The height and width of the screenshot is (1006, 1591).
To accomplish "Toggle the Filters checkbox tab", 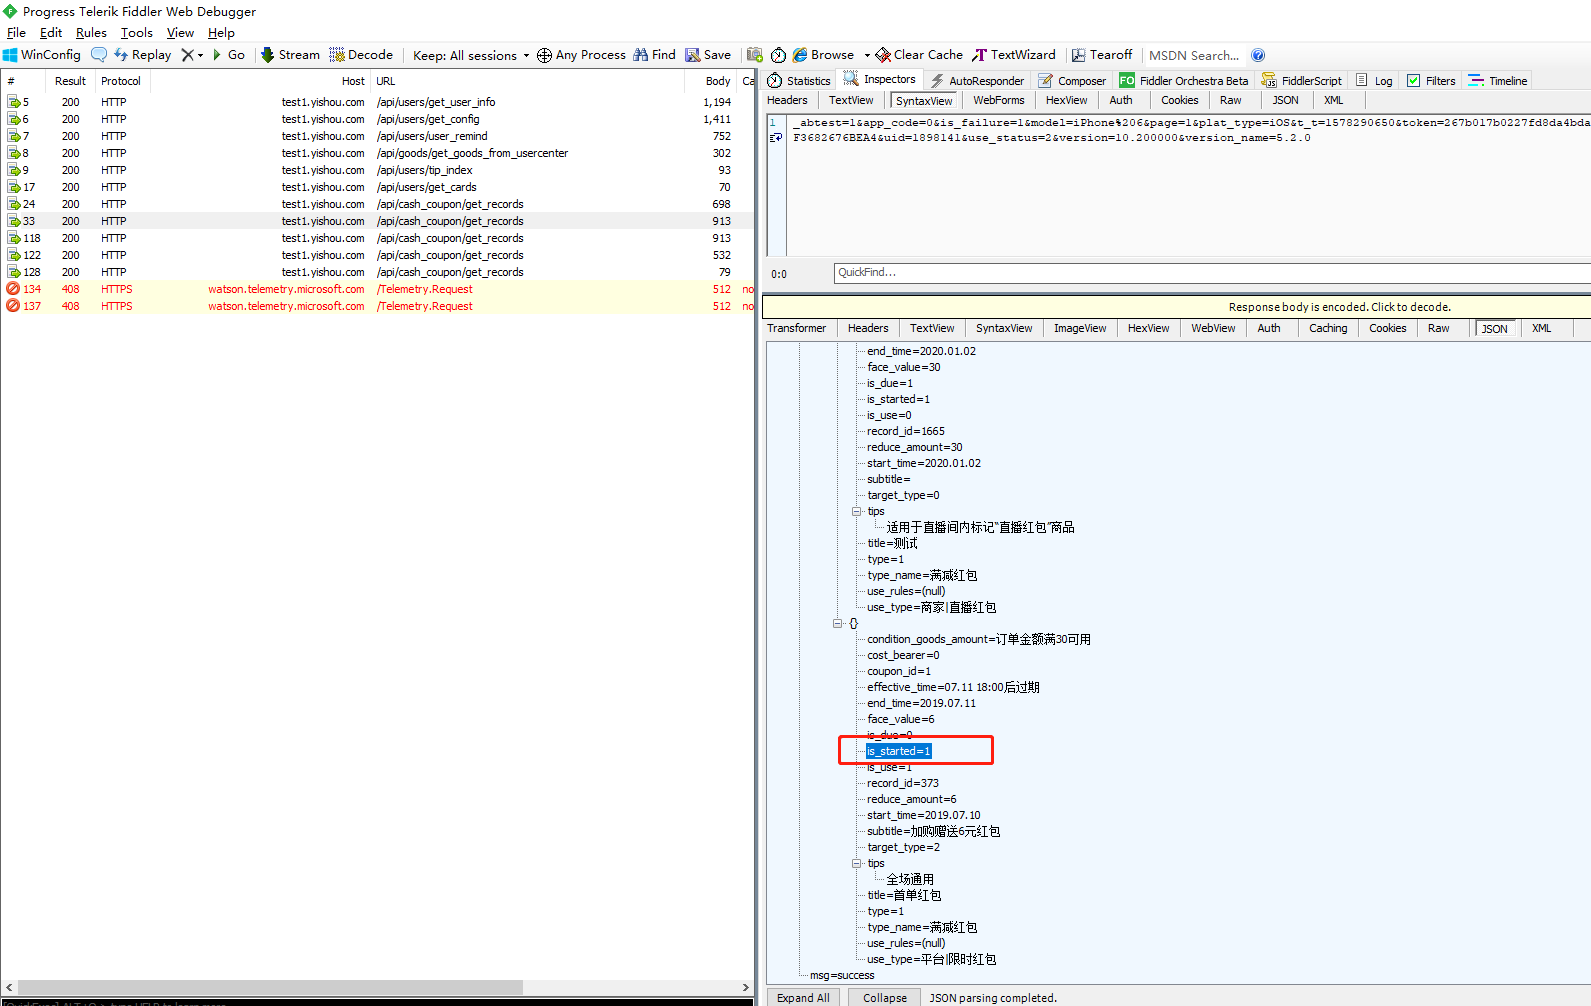I will tap(1431, 81).
